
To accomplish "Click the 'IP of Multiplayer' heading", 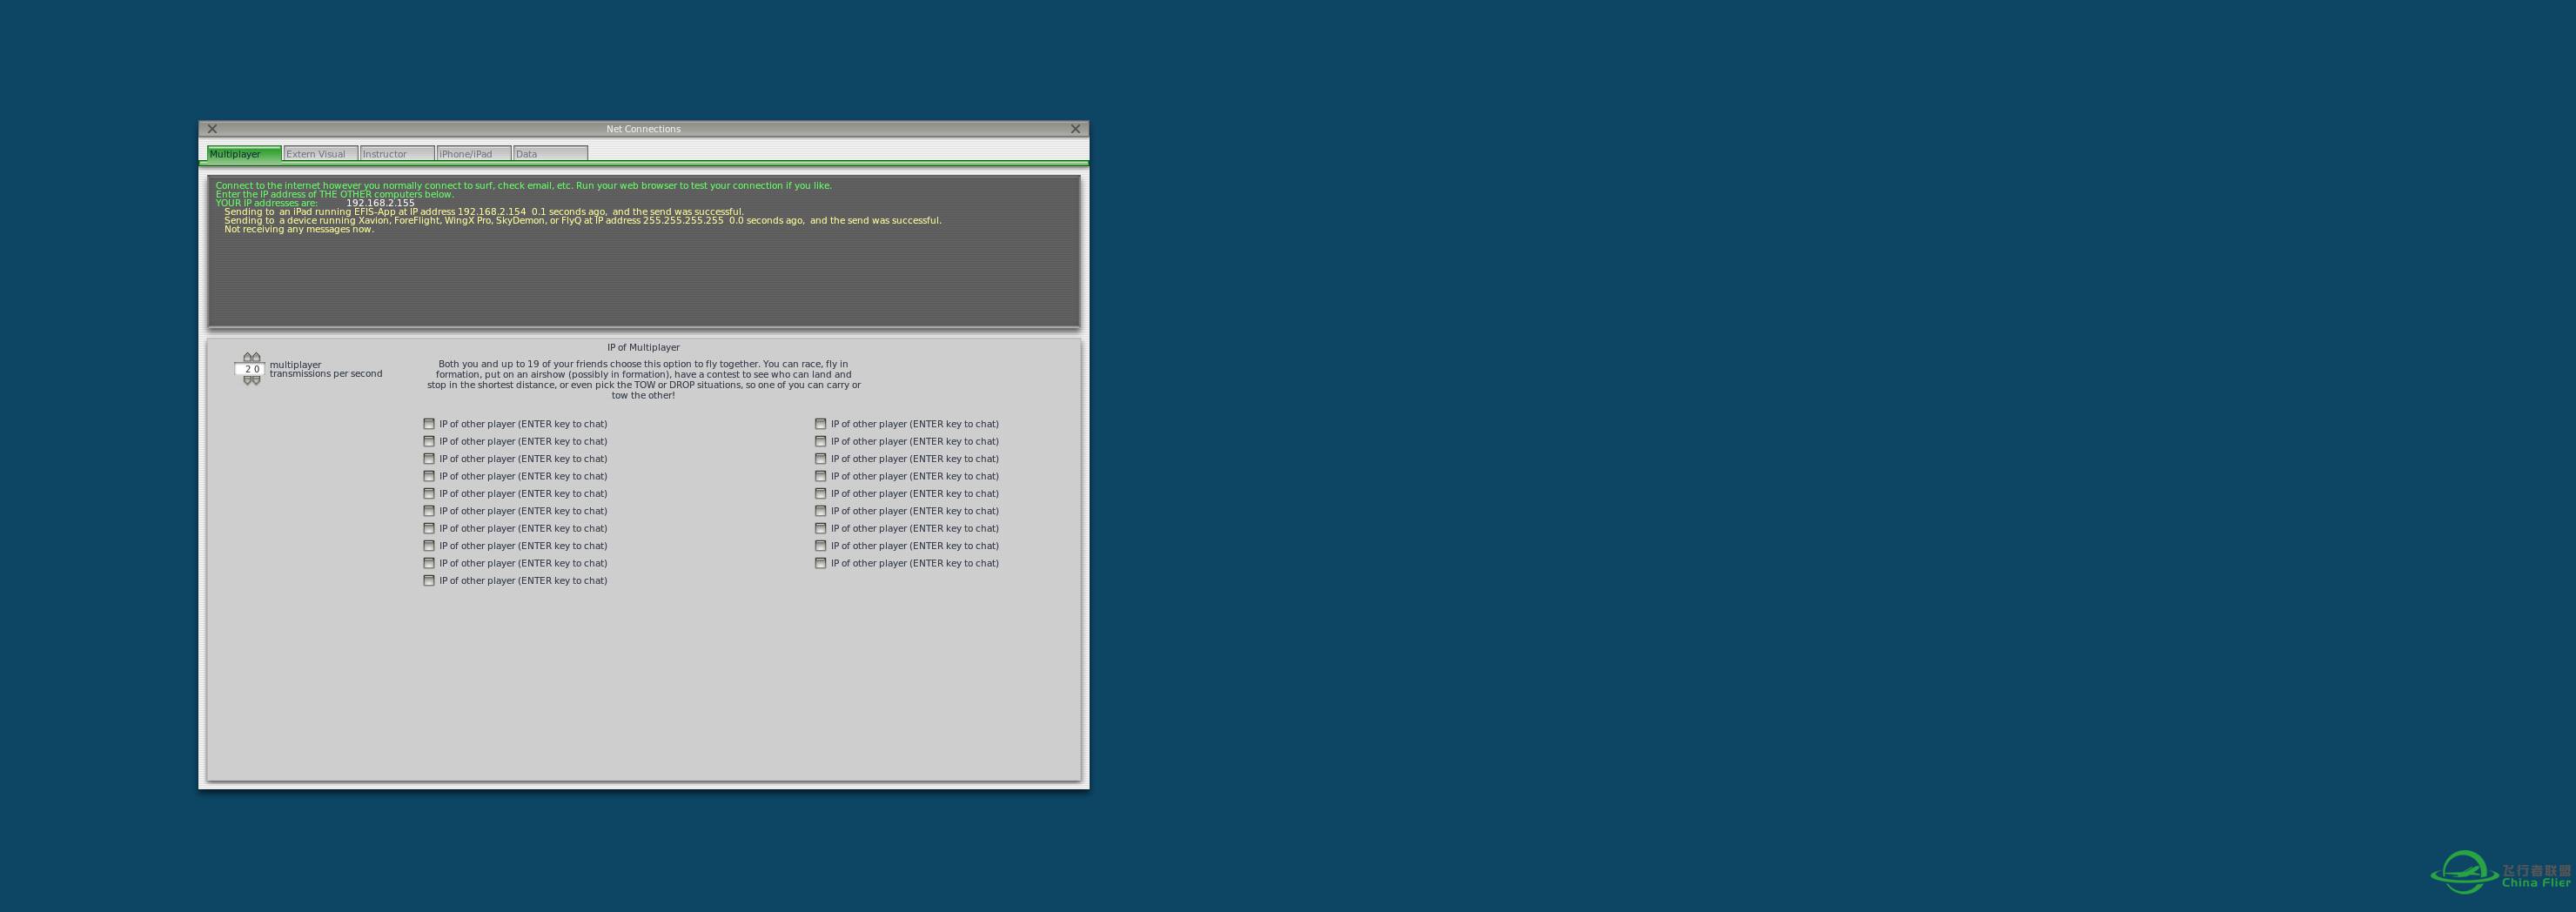I will [643, 348].
